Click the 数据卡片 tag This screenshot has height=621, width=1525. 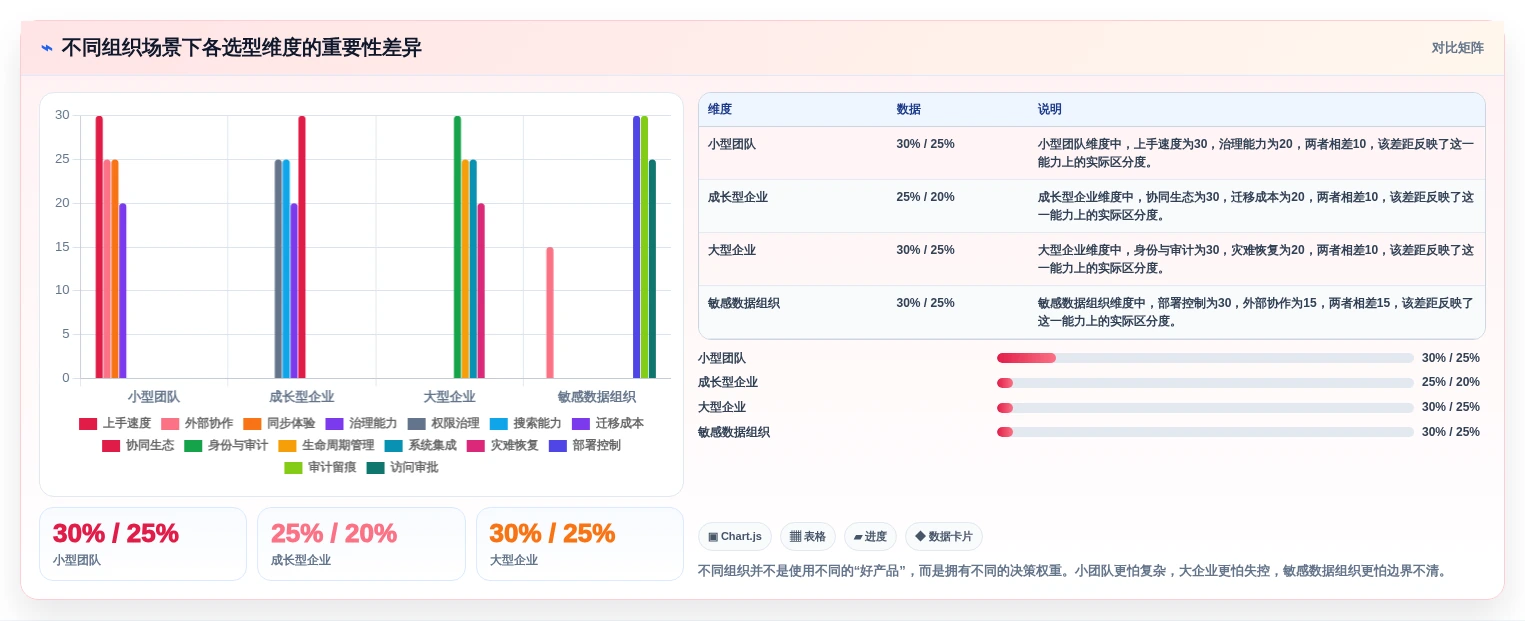[x=944, y=536]
